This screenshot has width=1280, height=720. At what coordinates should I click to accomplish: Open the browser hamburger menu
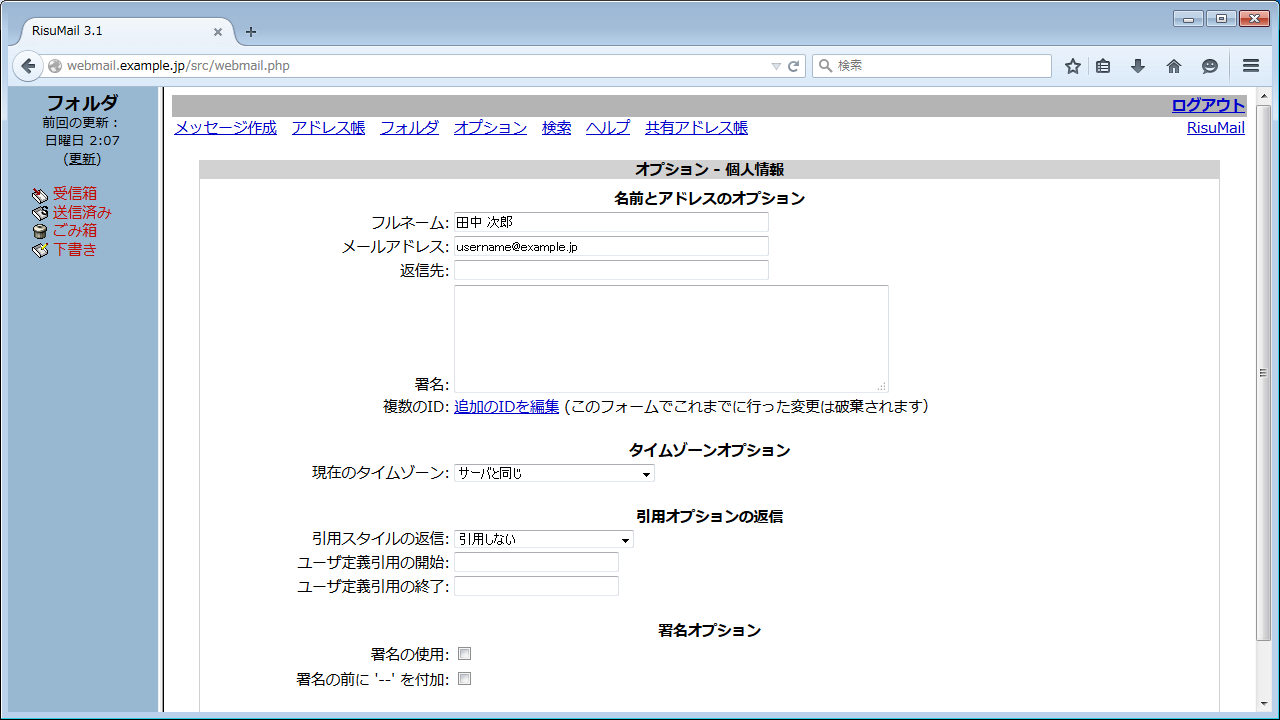pyautogui.click(x=1251, y=66)
